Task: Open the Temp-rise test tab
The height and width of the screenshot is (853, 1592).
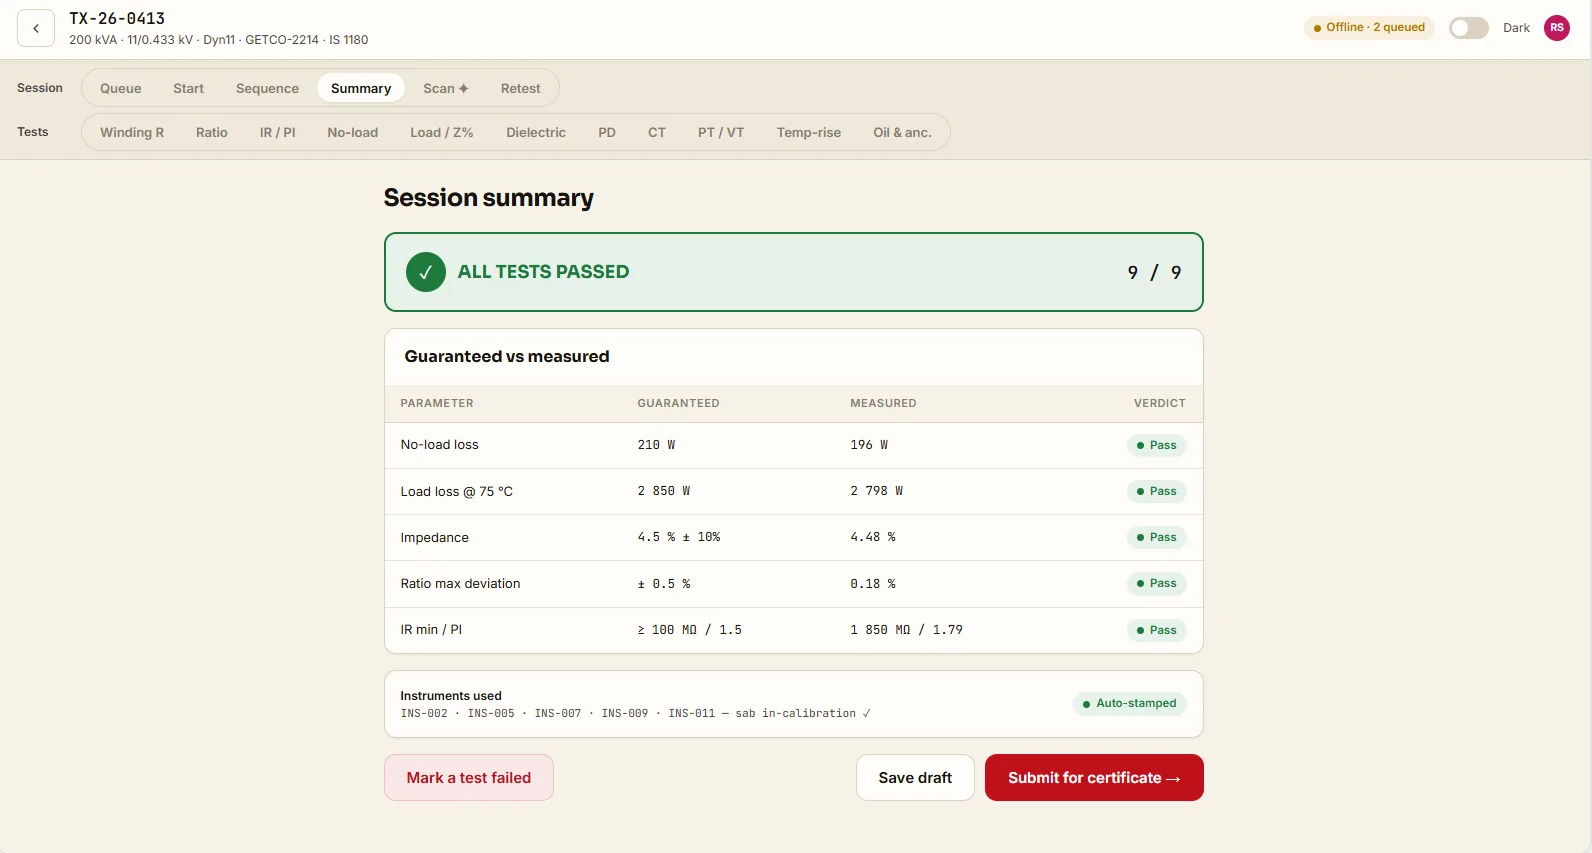Action: tap(809, 132)
